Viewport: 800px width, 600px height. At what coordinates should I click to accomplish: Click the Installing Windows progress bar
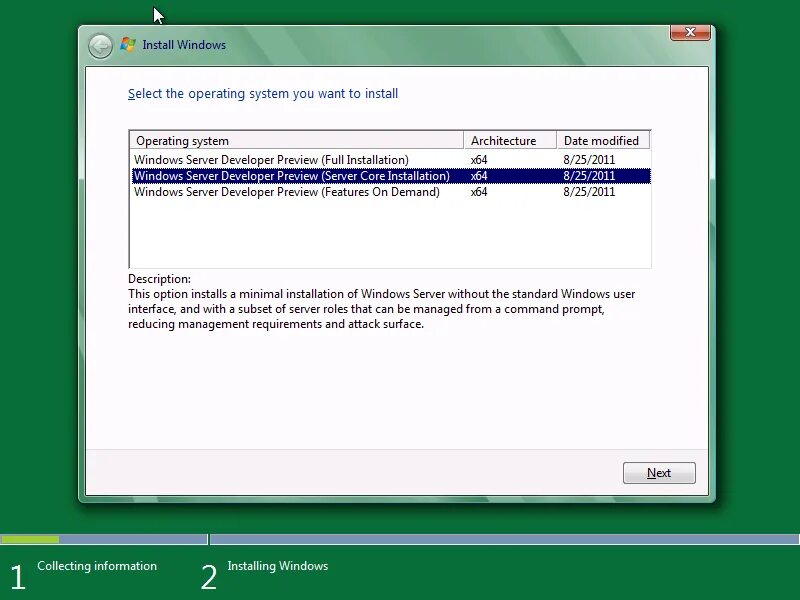(x=505, y=539)
